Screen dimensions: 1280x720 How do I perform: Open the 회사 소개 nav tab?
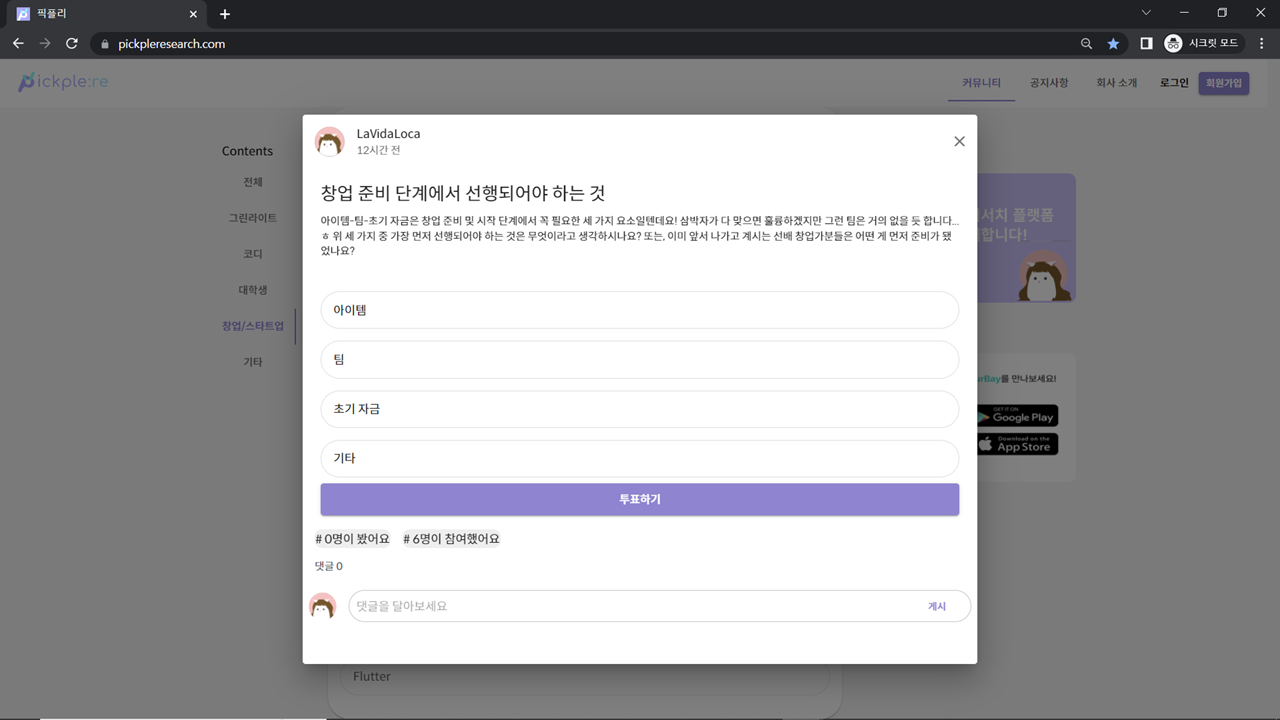[1116, 83]
